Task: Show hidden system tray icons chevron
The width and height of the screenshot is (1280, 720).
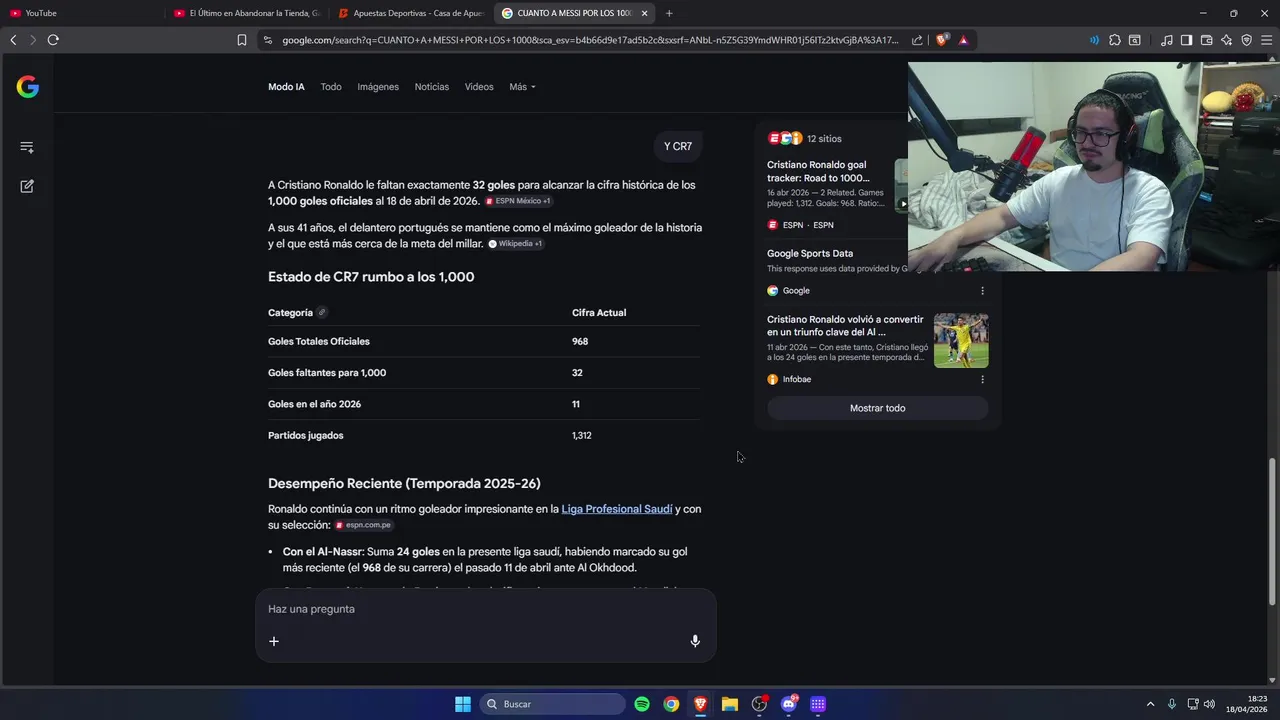Action: point(1150,704)
